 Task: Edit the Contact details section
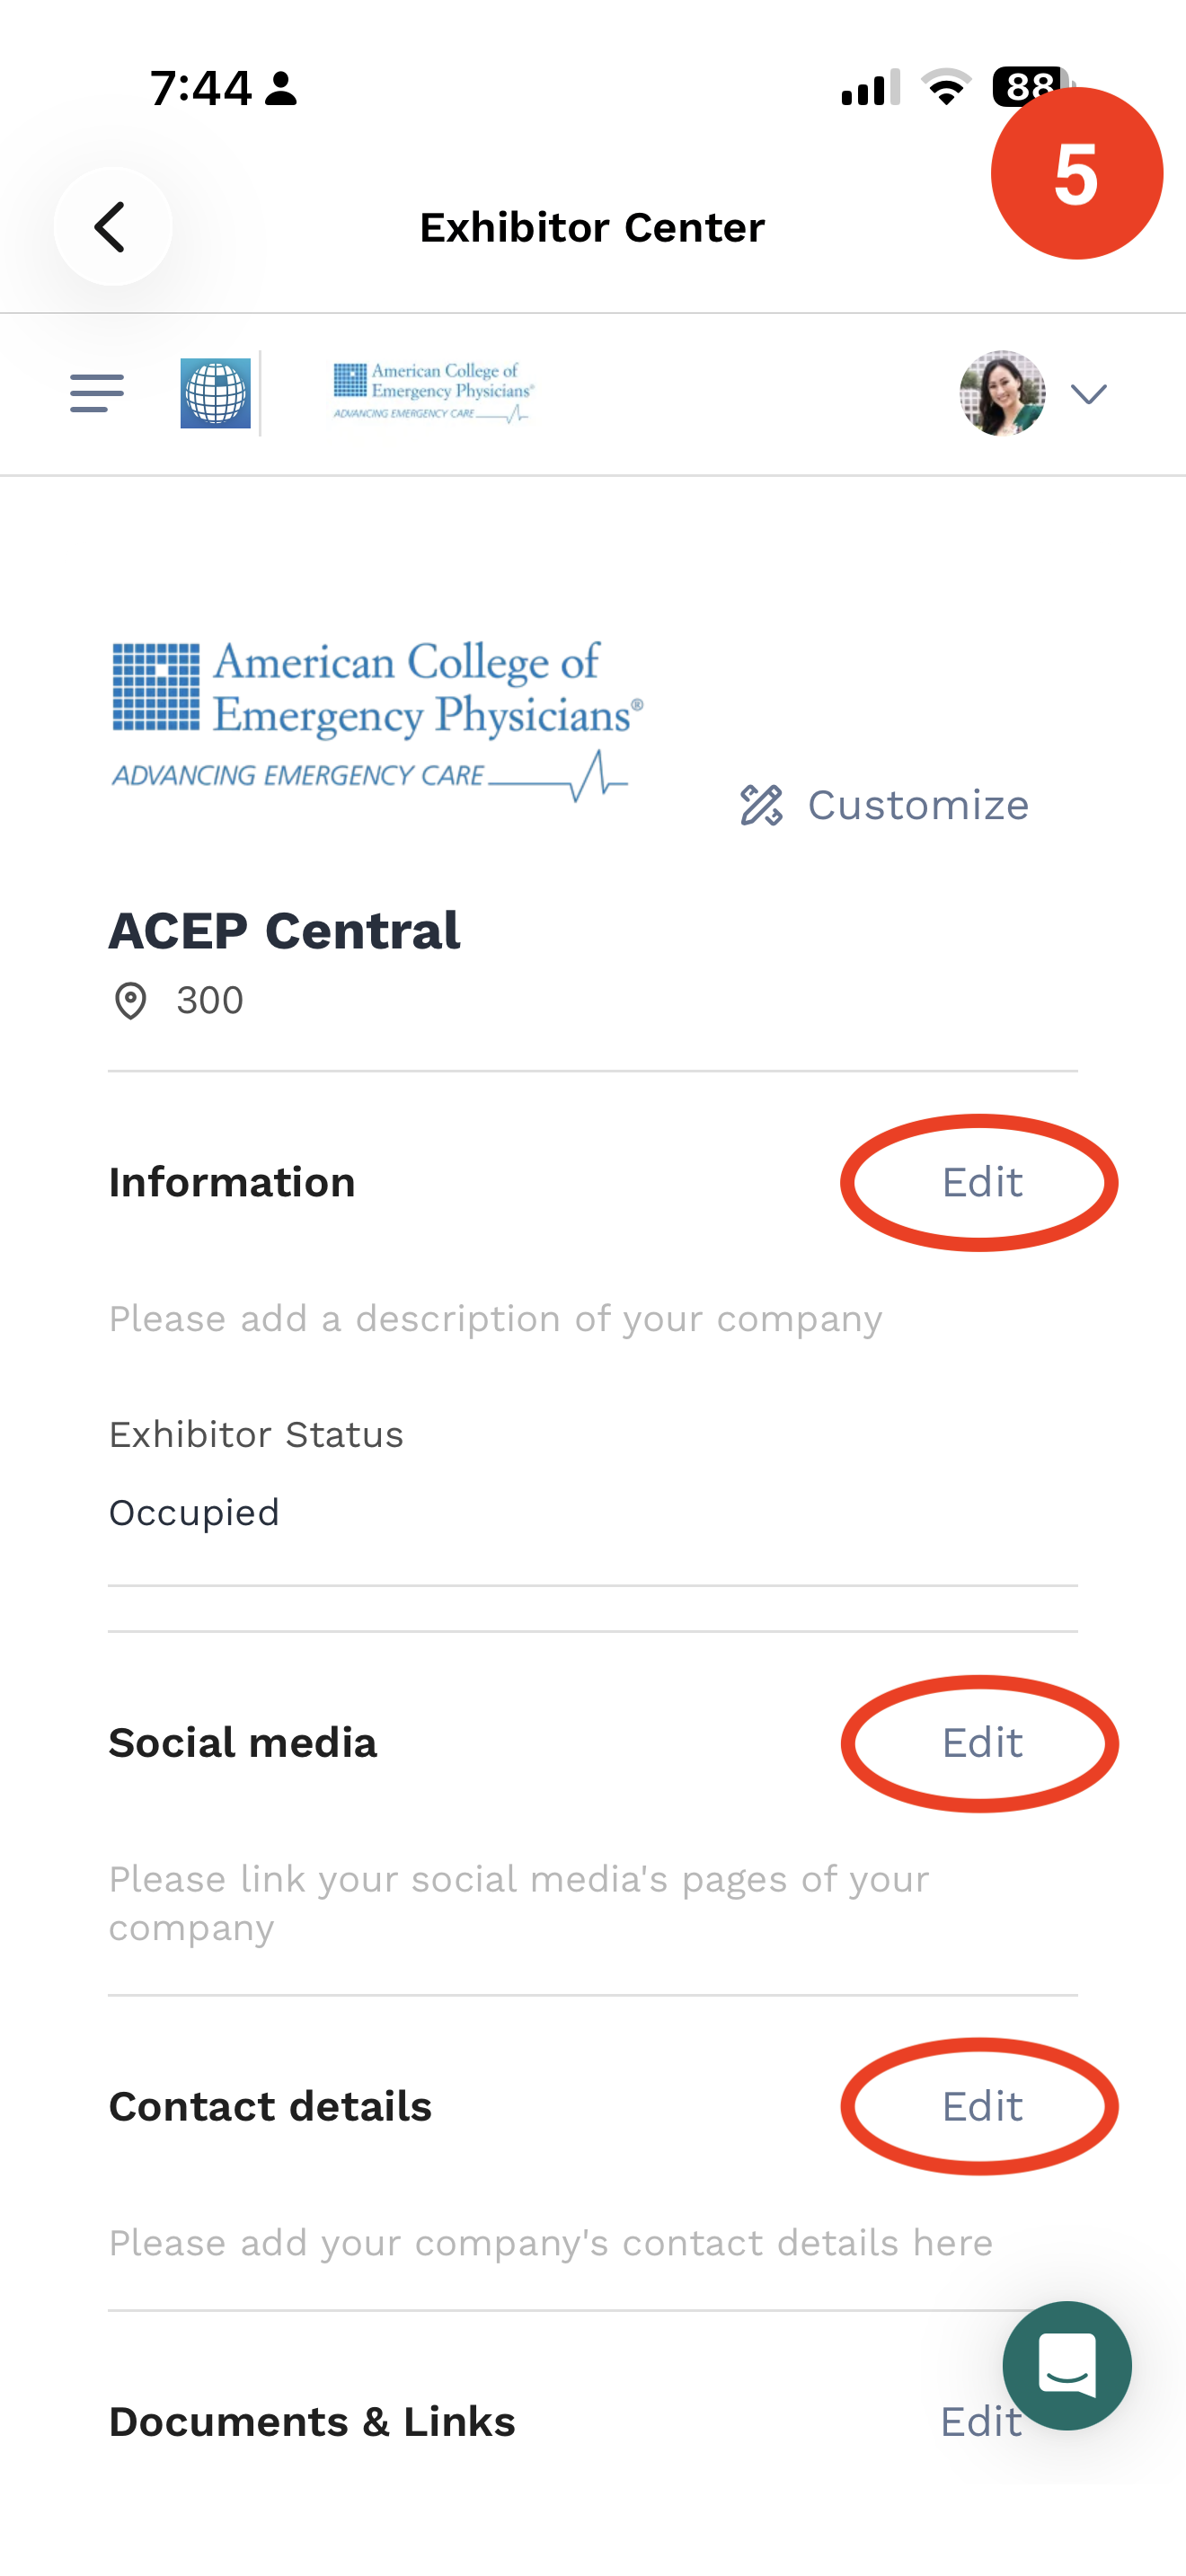[x=982, y=2106]
